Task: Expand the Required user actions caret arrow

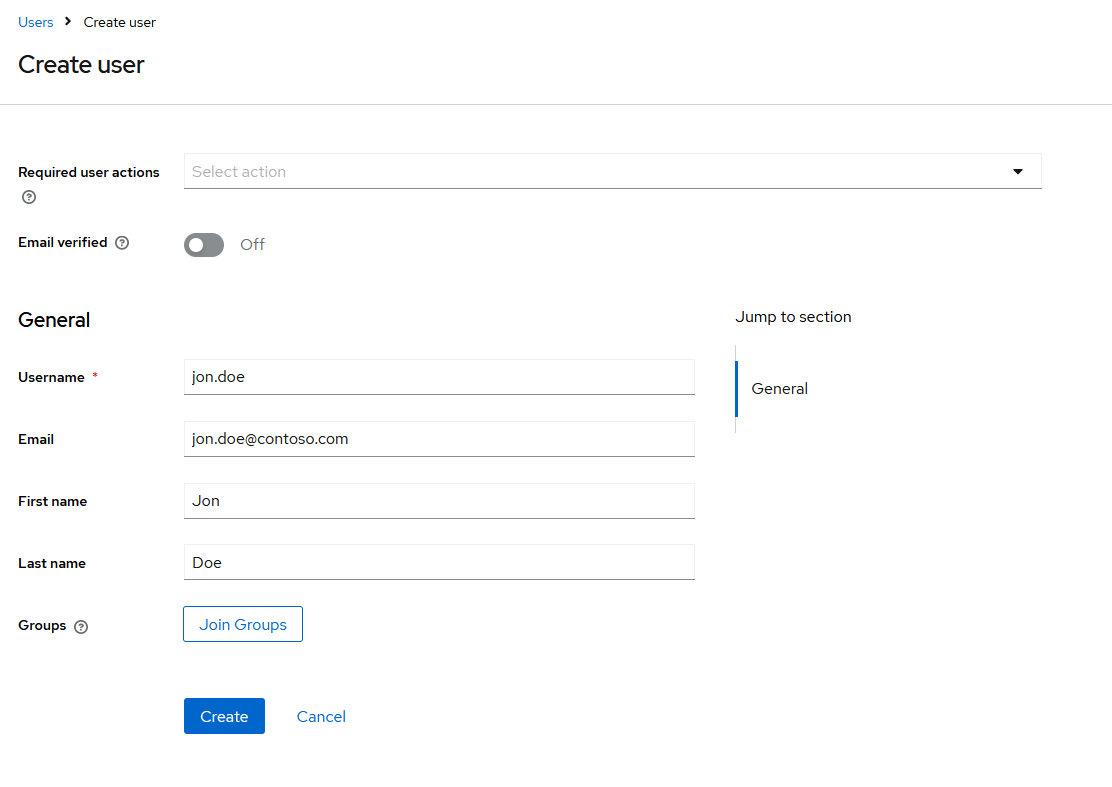Action: [1017, 172]
